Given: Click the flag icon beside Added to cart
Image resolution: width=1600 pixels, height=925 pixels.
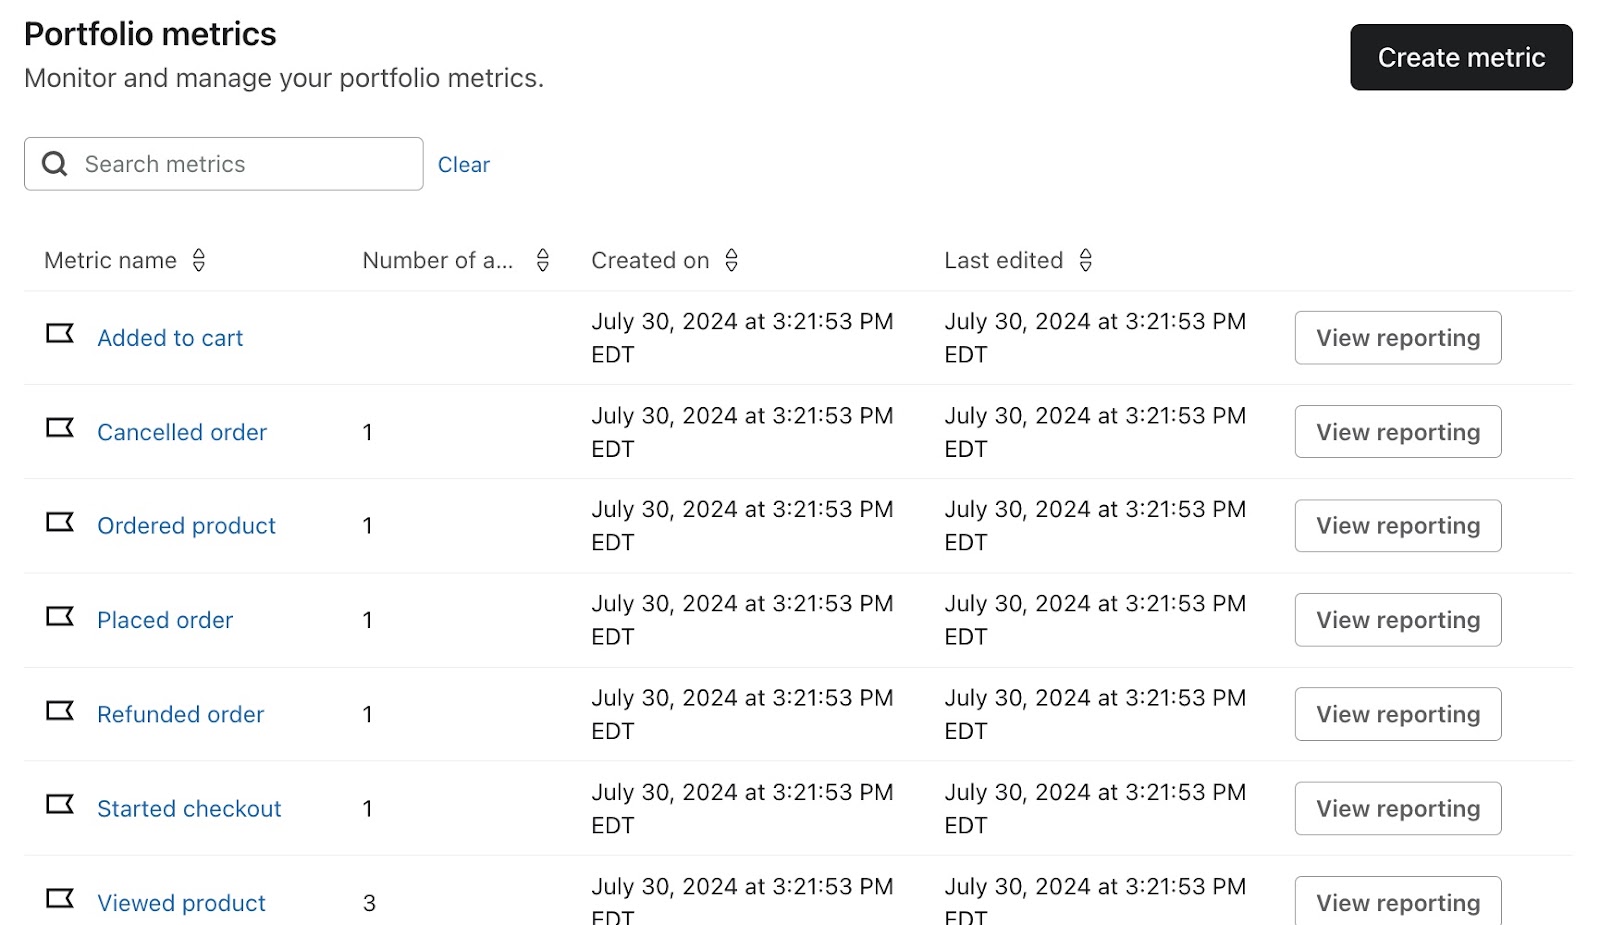Looking at the screenshot, I should click(x=60, y=333).
